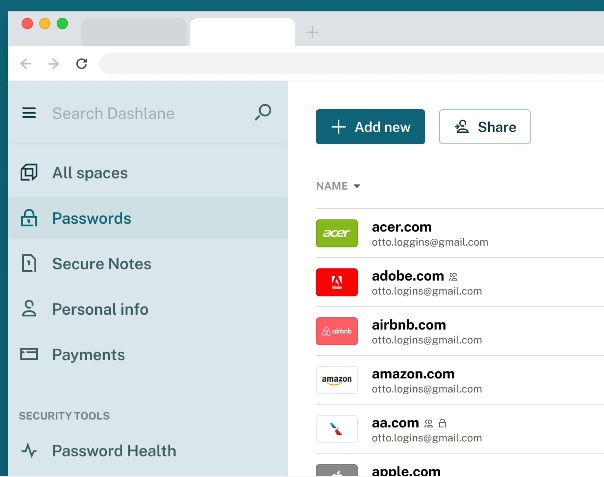Select the active second browser tab

tap(242, 32)
